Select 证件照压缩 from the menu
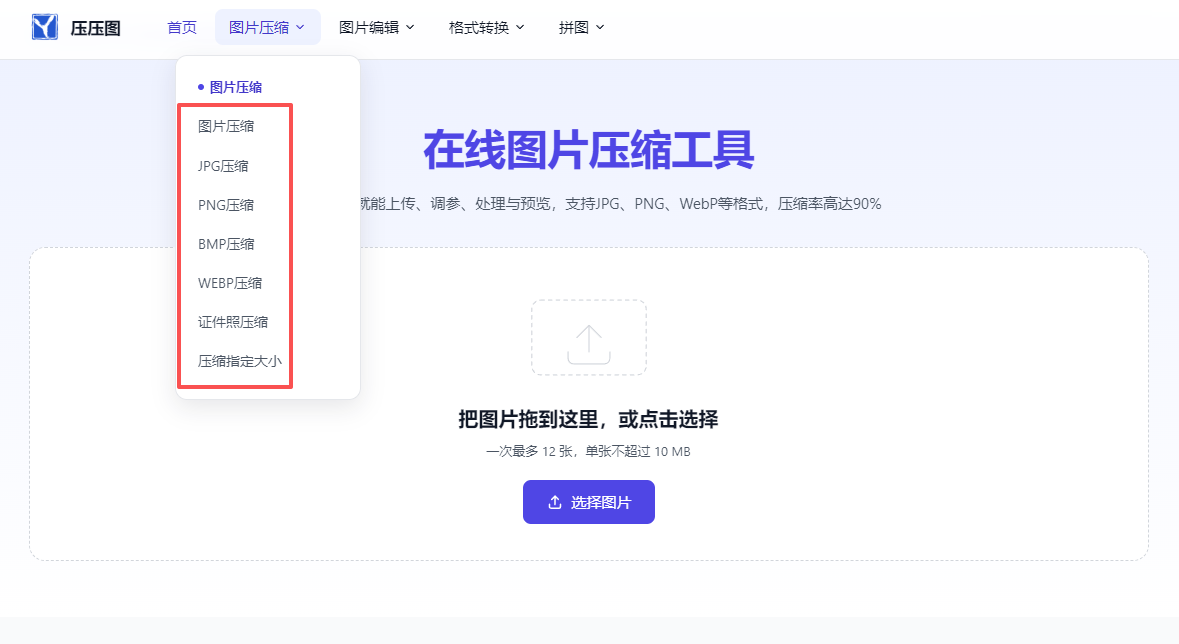This screenshot has width=1179, height=644. 233,322
